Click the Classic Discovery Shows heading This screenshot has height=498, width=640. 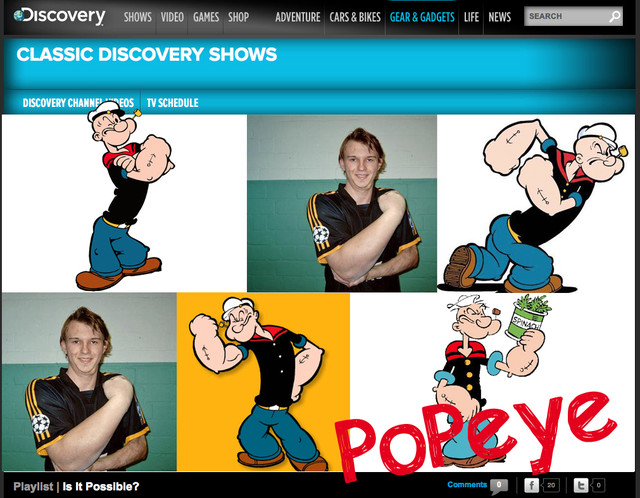pyautogui.click(x=147, y=54)
